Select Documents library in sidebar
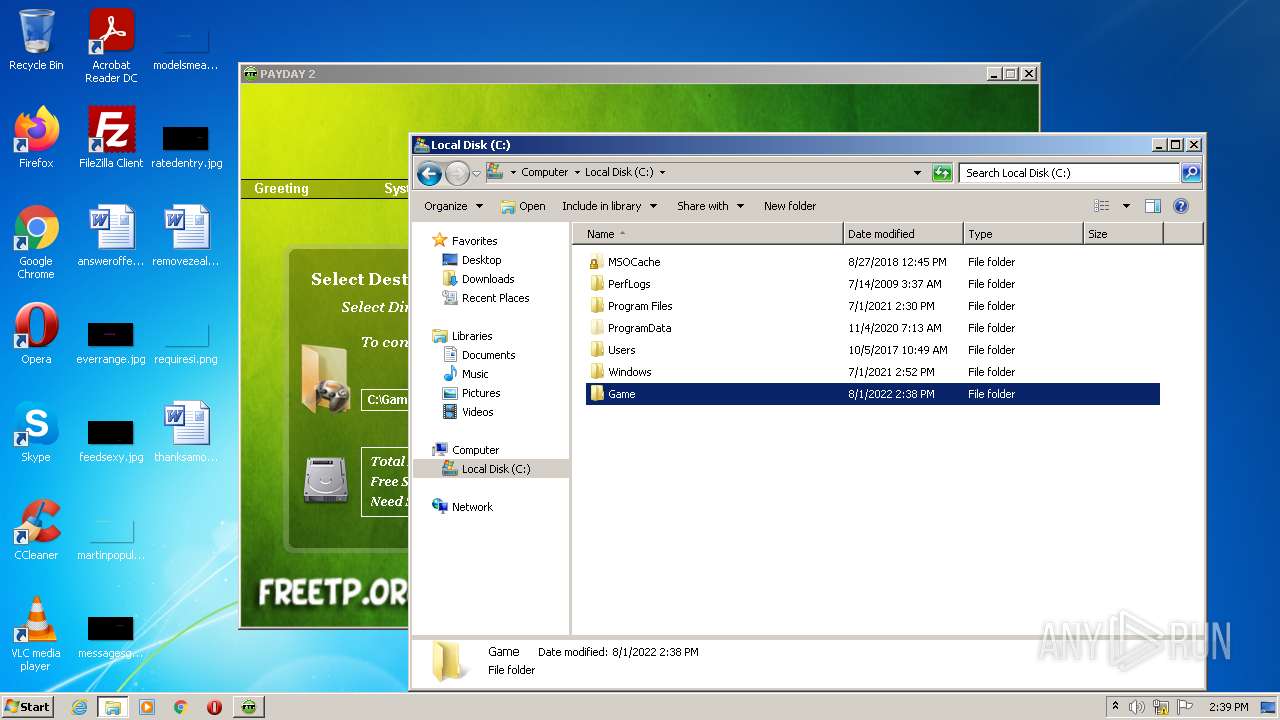 488,355
